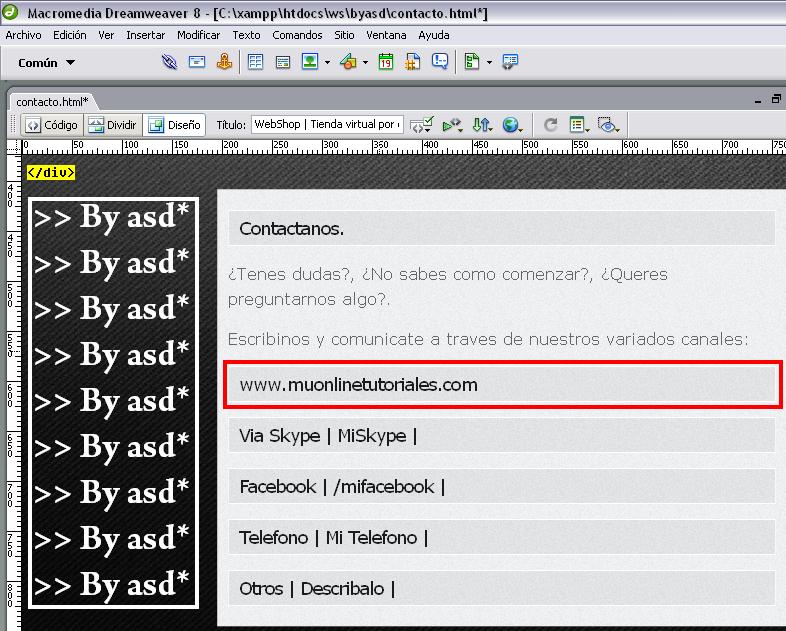786x631 pixels.
Task: Open the Comandos menu
Action: click(297, 35)
